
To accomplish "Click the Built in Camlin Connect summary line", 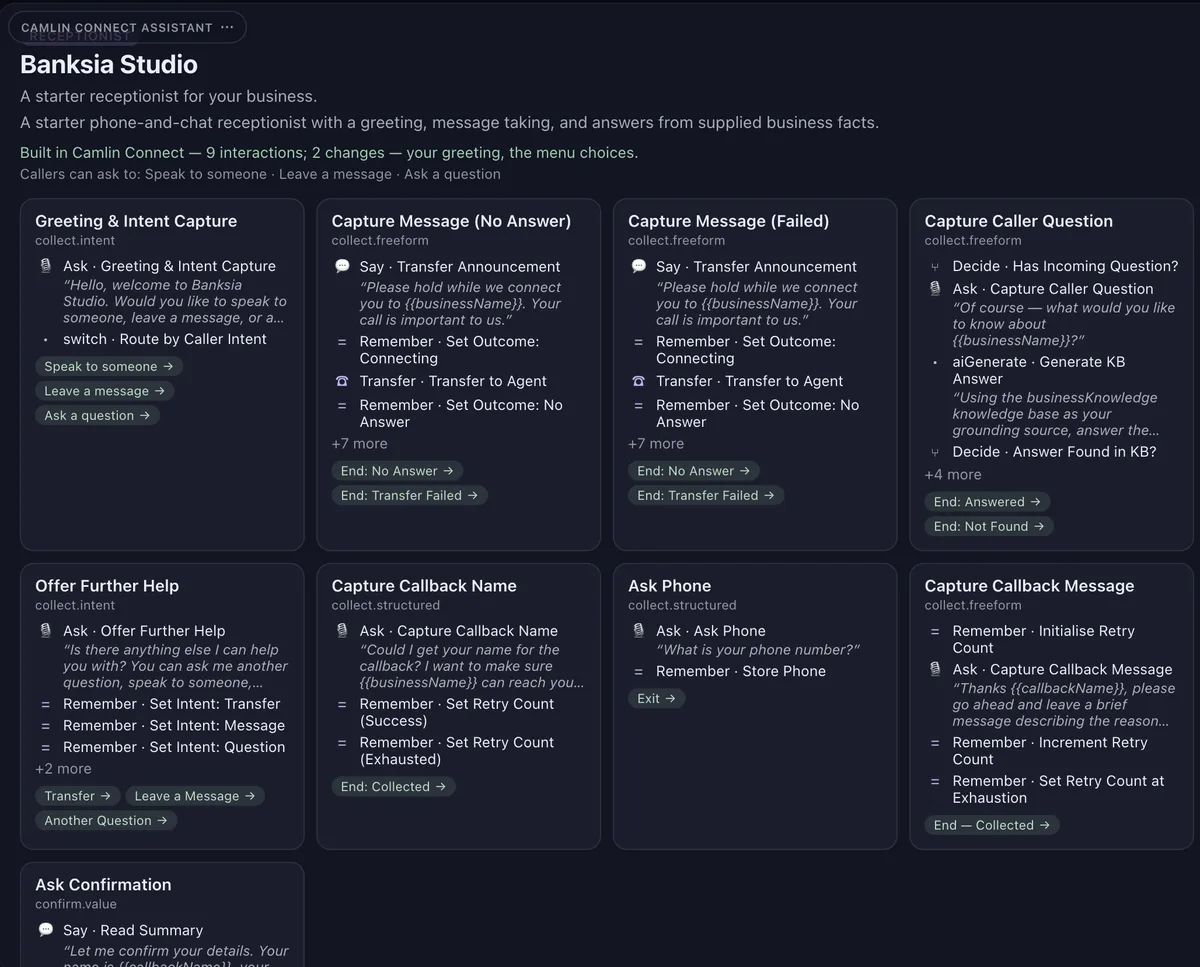I will [x=329, y=153].
